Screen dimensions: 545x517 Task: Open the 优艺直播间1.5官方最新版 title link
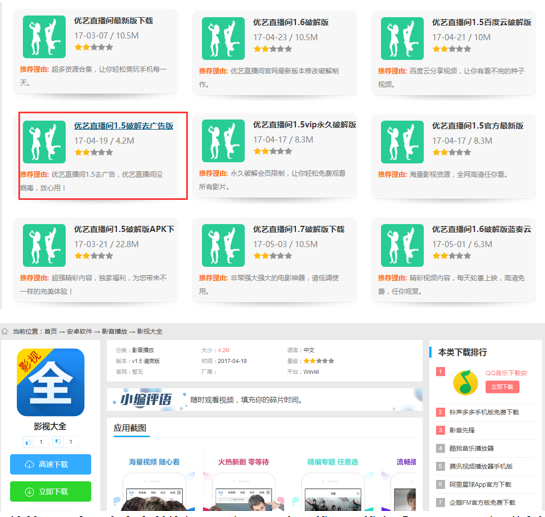[478, 126]
